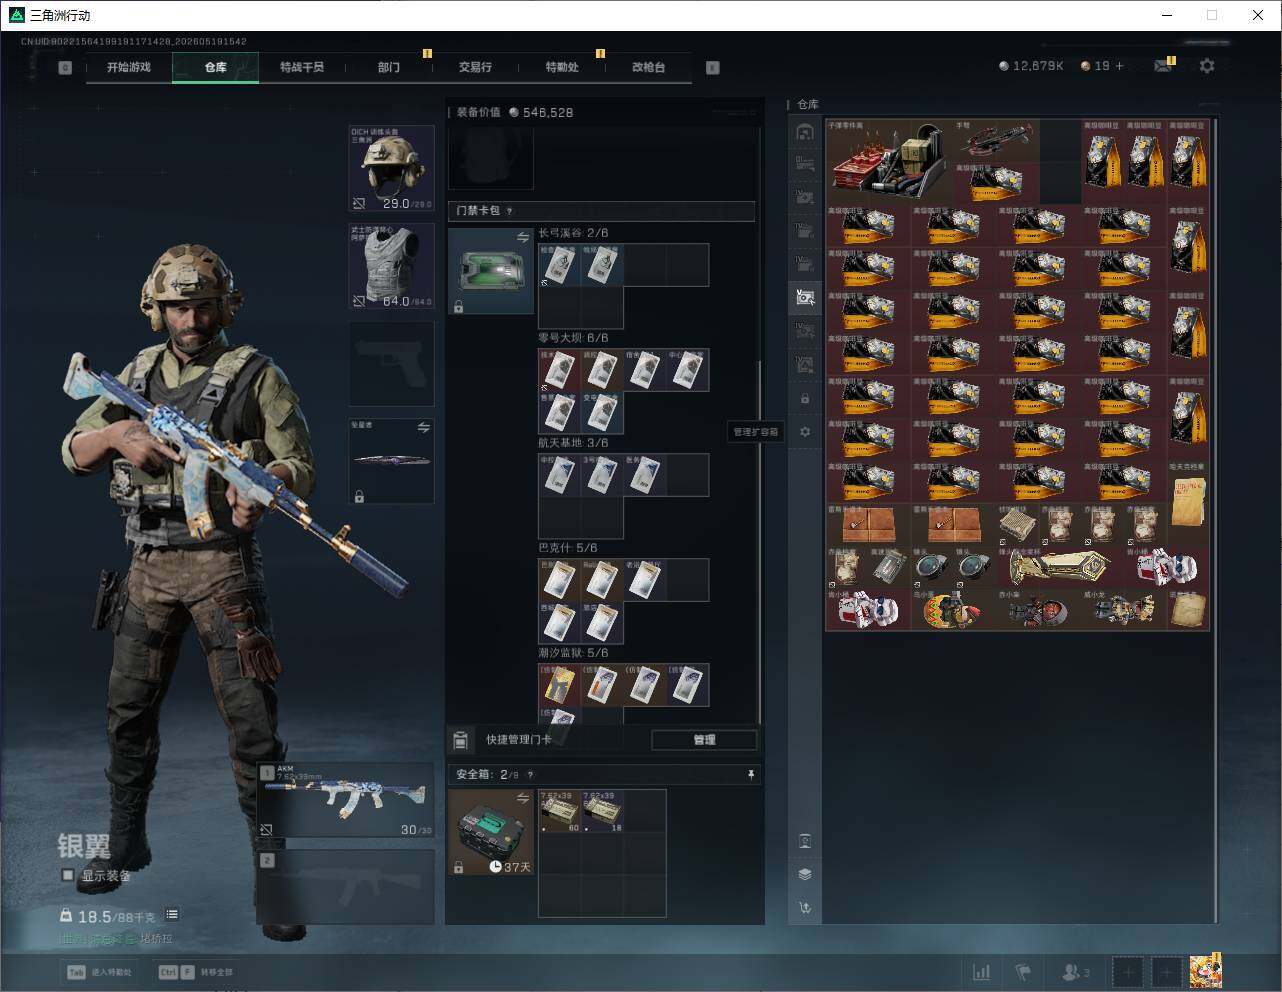The height and width of the screenshot is (992, 1282).
Task: Select the first keycard under 航天基地
Action: coord(560,475)
